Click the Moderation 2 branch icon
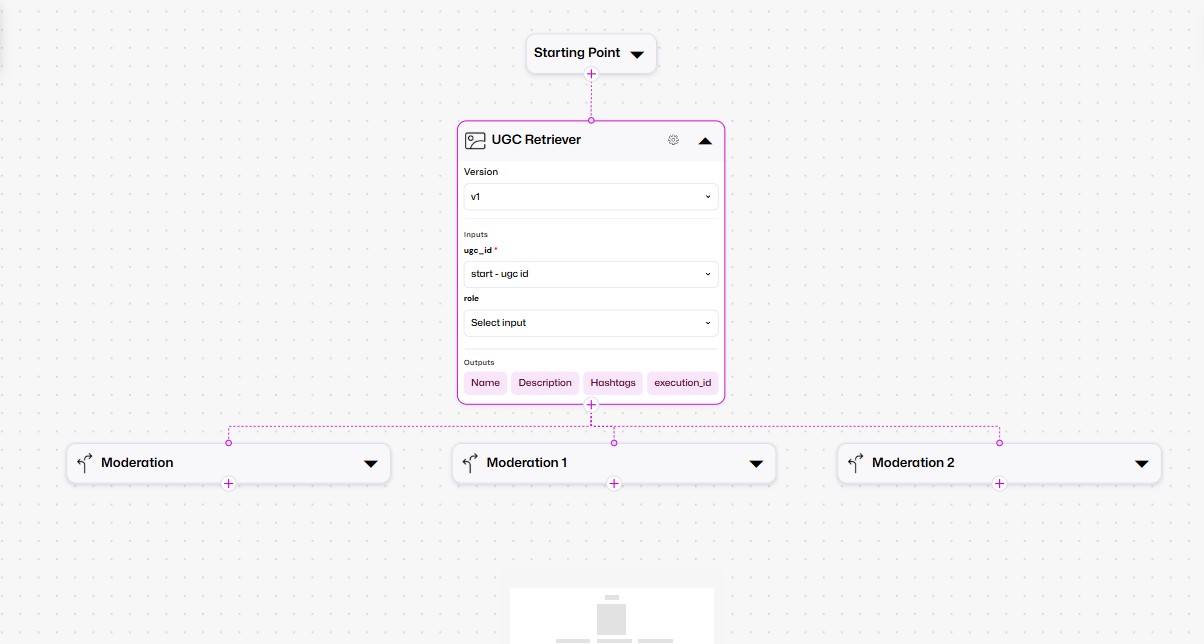 point(855,463)
